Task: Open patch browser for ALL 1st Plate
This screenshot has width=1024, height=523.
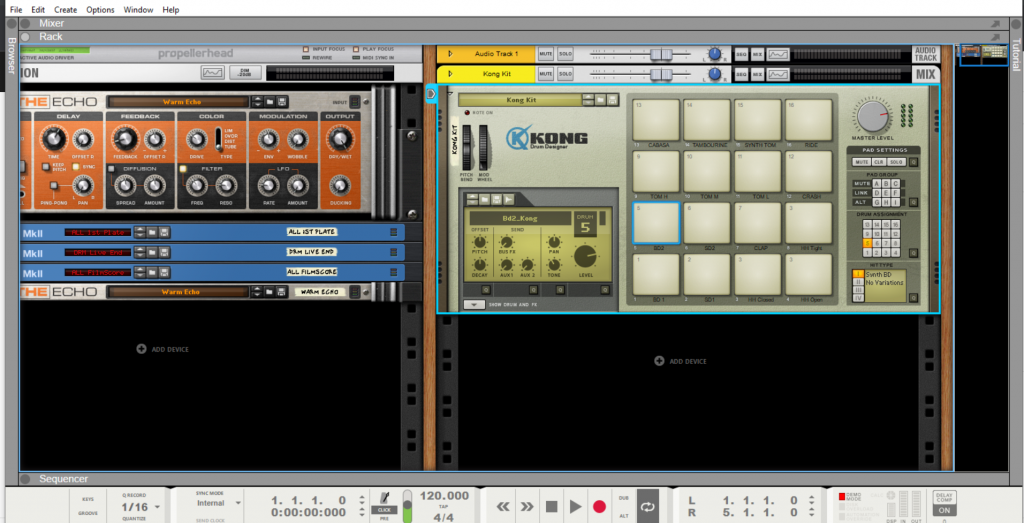Action: tap(152, 232)
